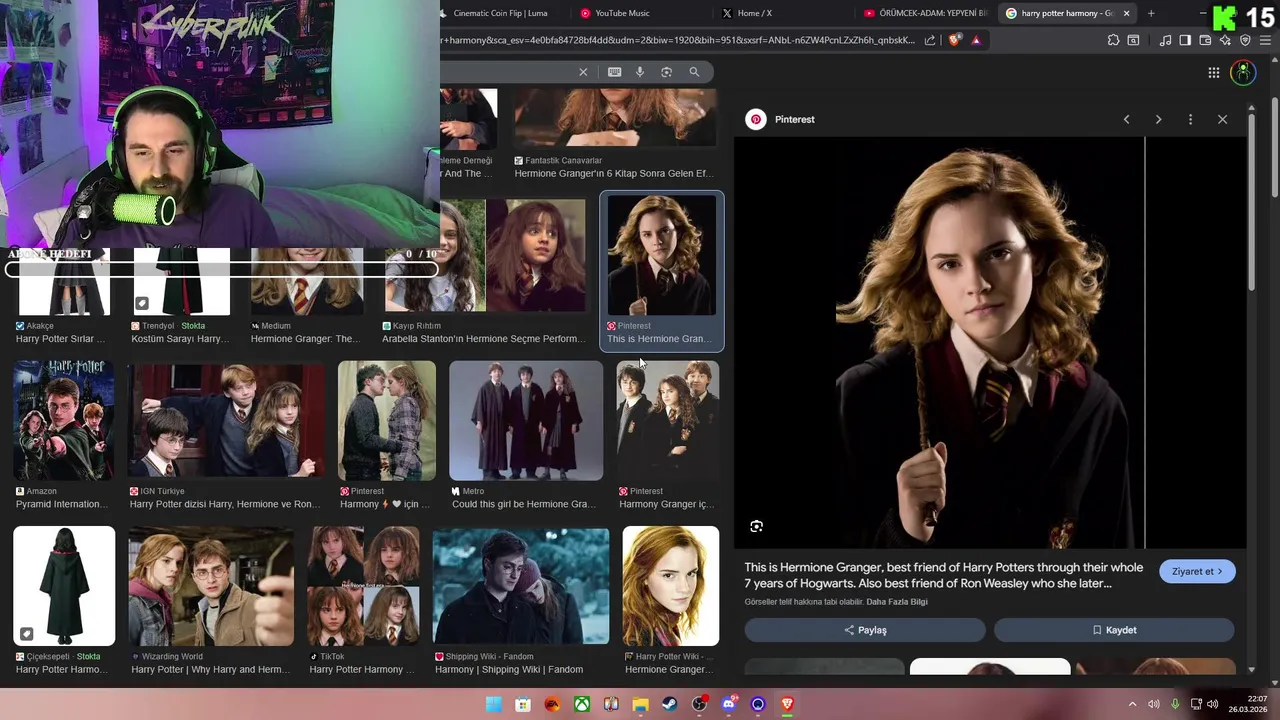1280x720 pixels.
Task: Click the share page icon in address bar
Action: (930, 40)
